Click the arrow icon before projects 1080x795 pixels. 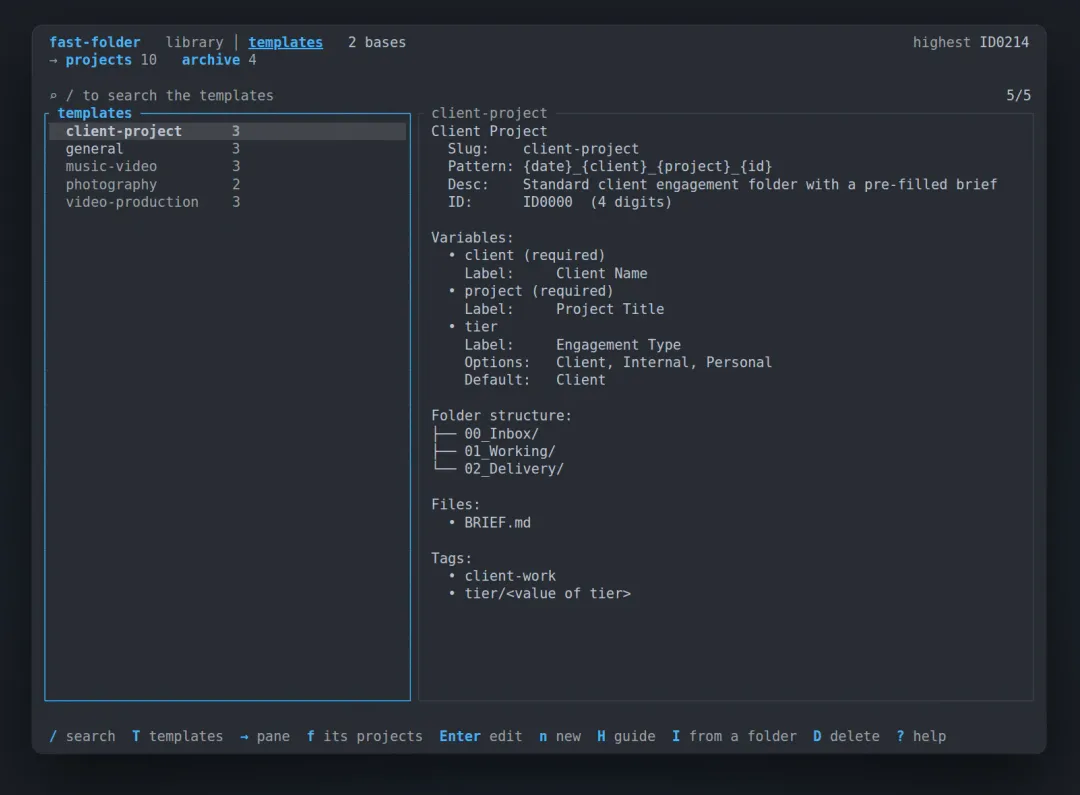click(53, 60)
